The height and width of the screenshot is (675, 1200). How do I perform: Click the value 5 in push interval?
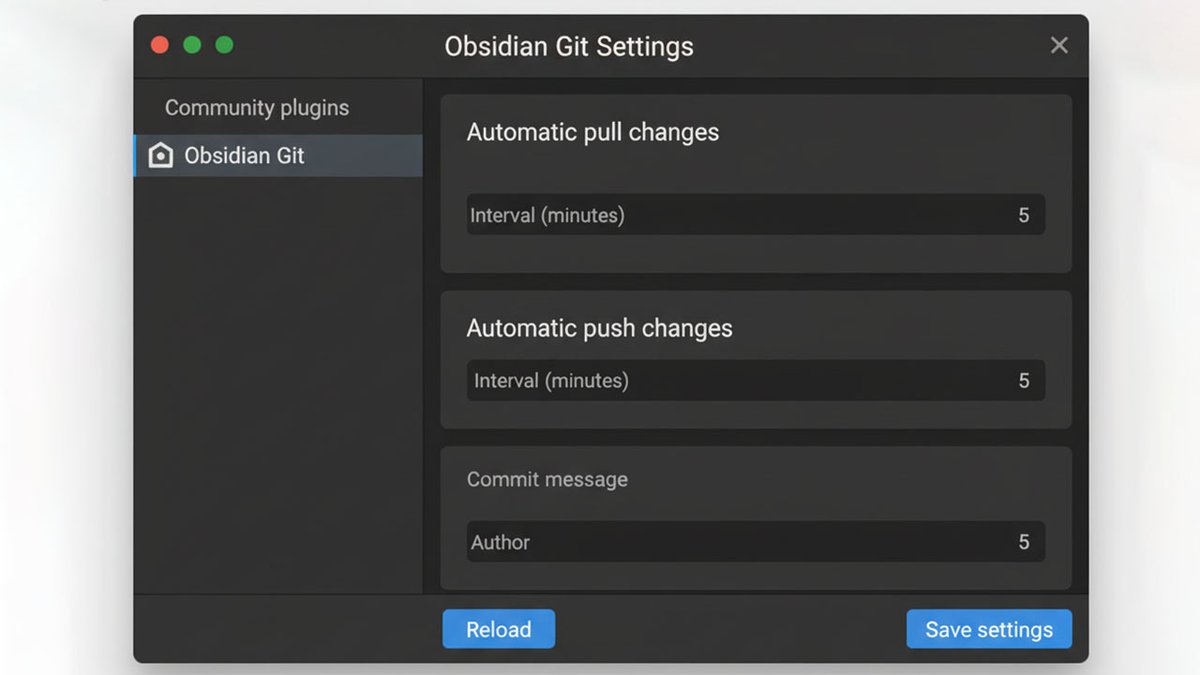point(1023,381)
